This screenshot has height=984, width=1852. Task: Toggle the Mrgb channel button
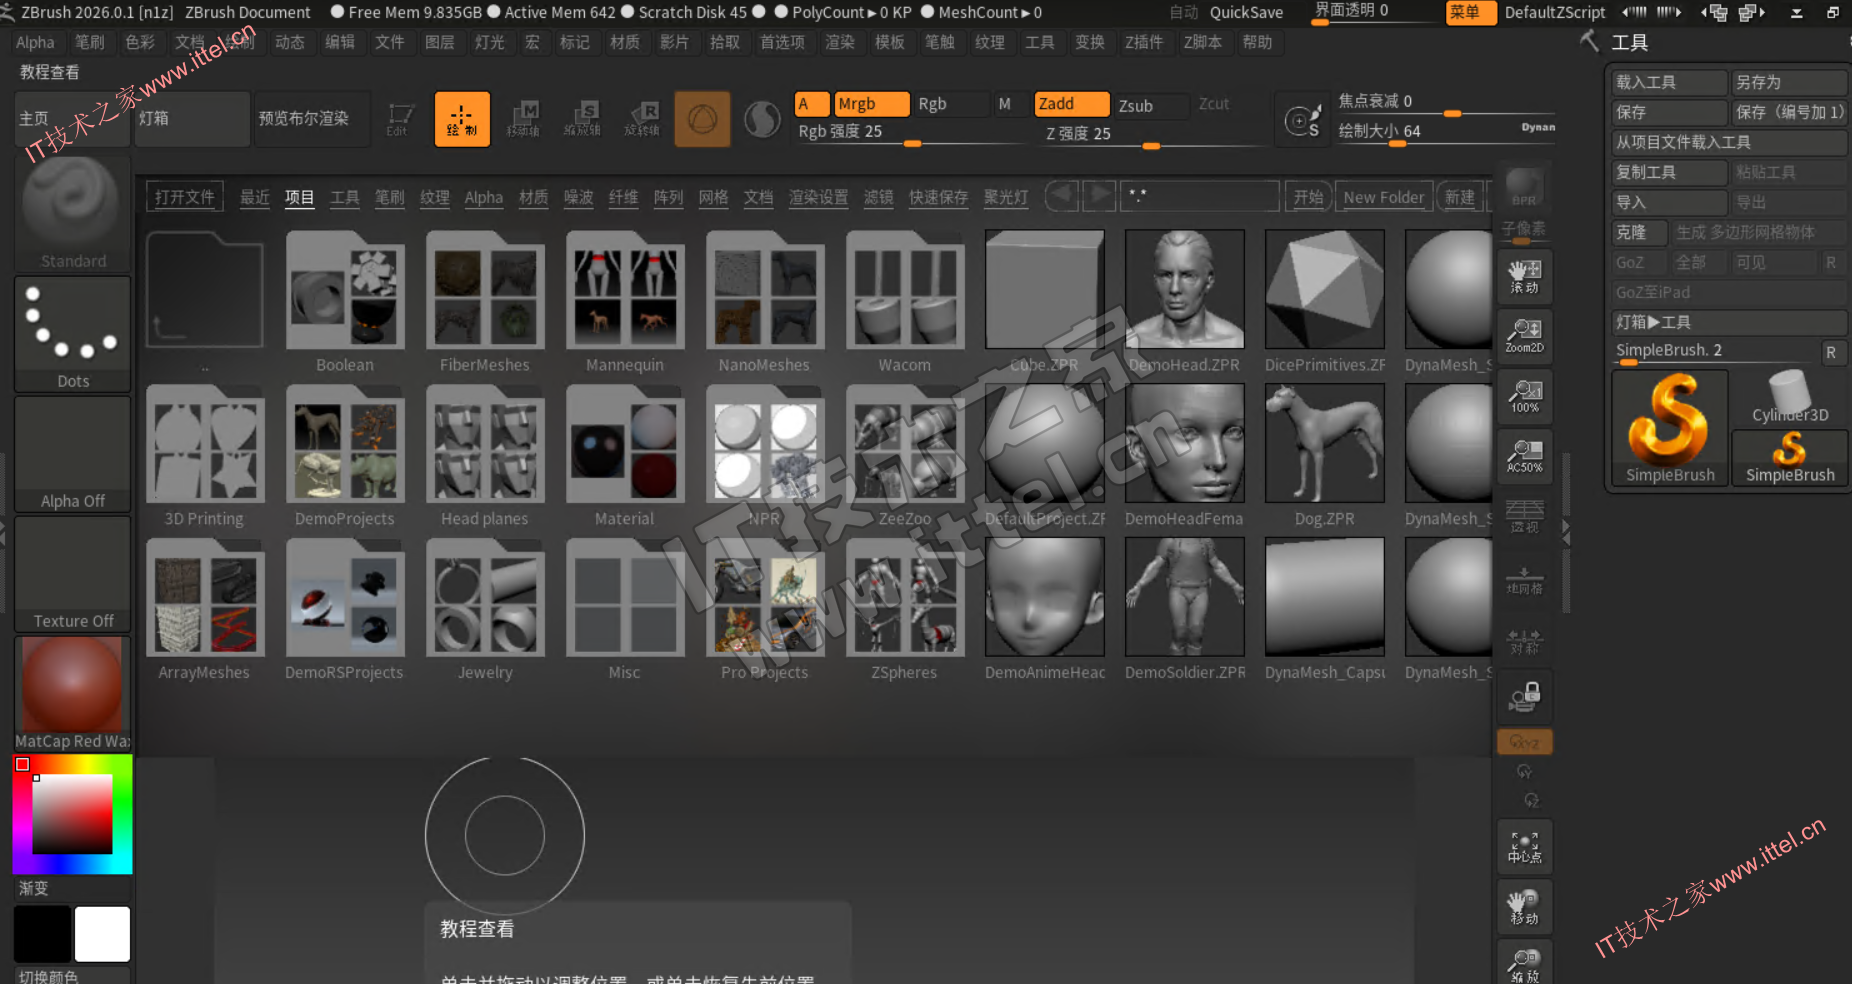point(871,104)
